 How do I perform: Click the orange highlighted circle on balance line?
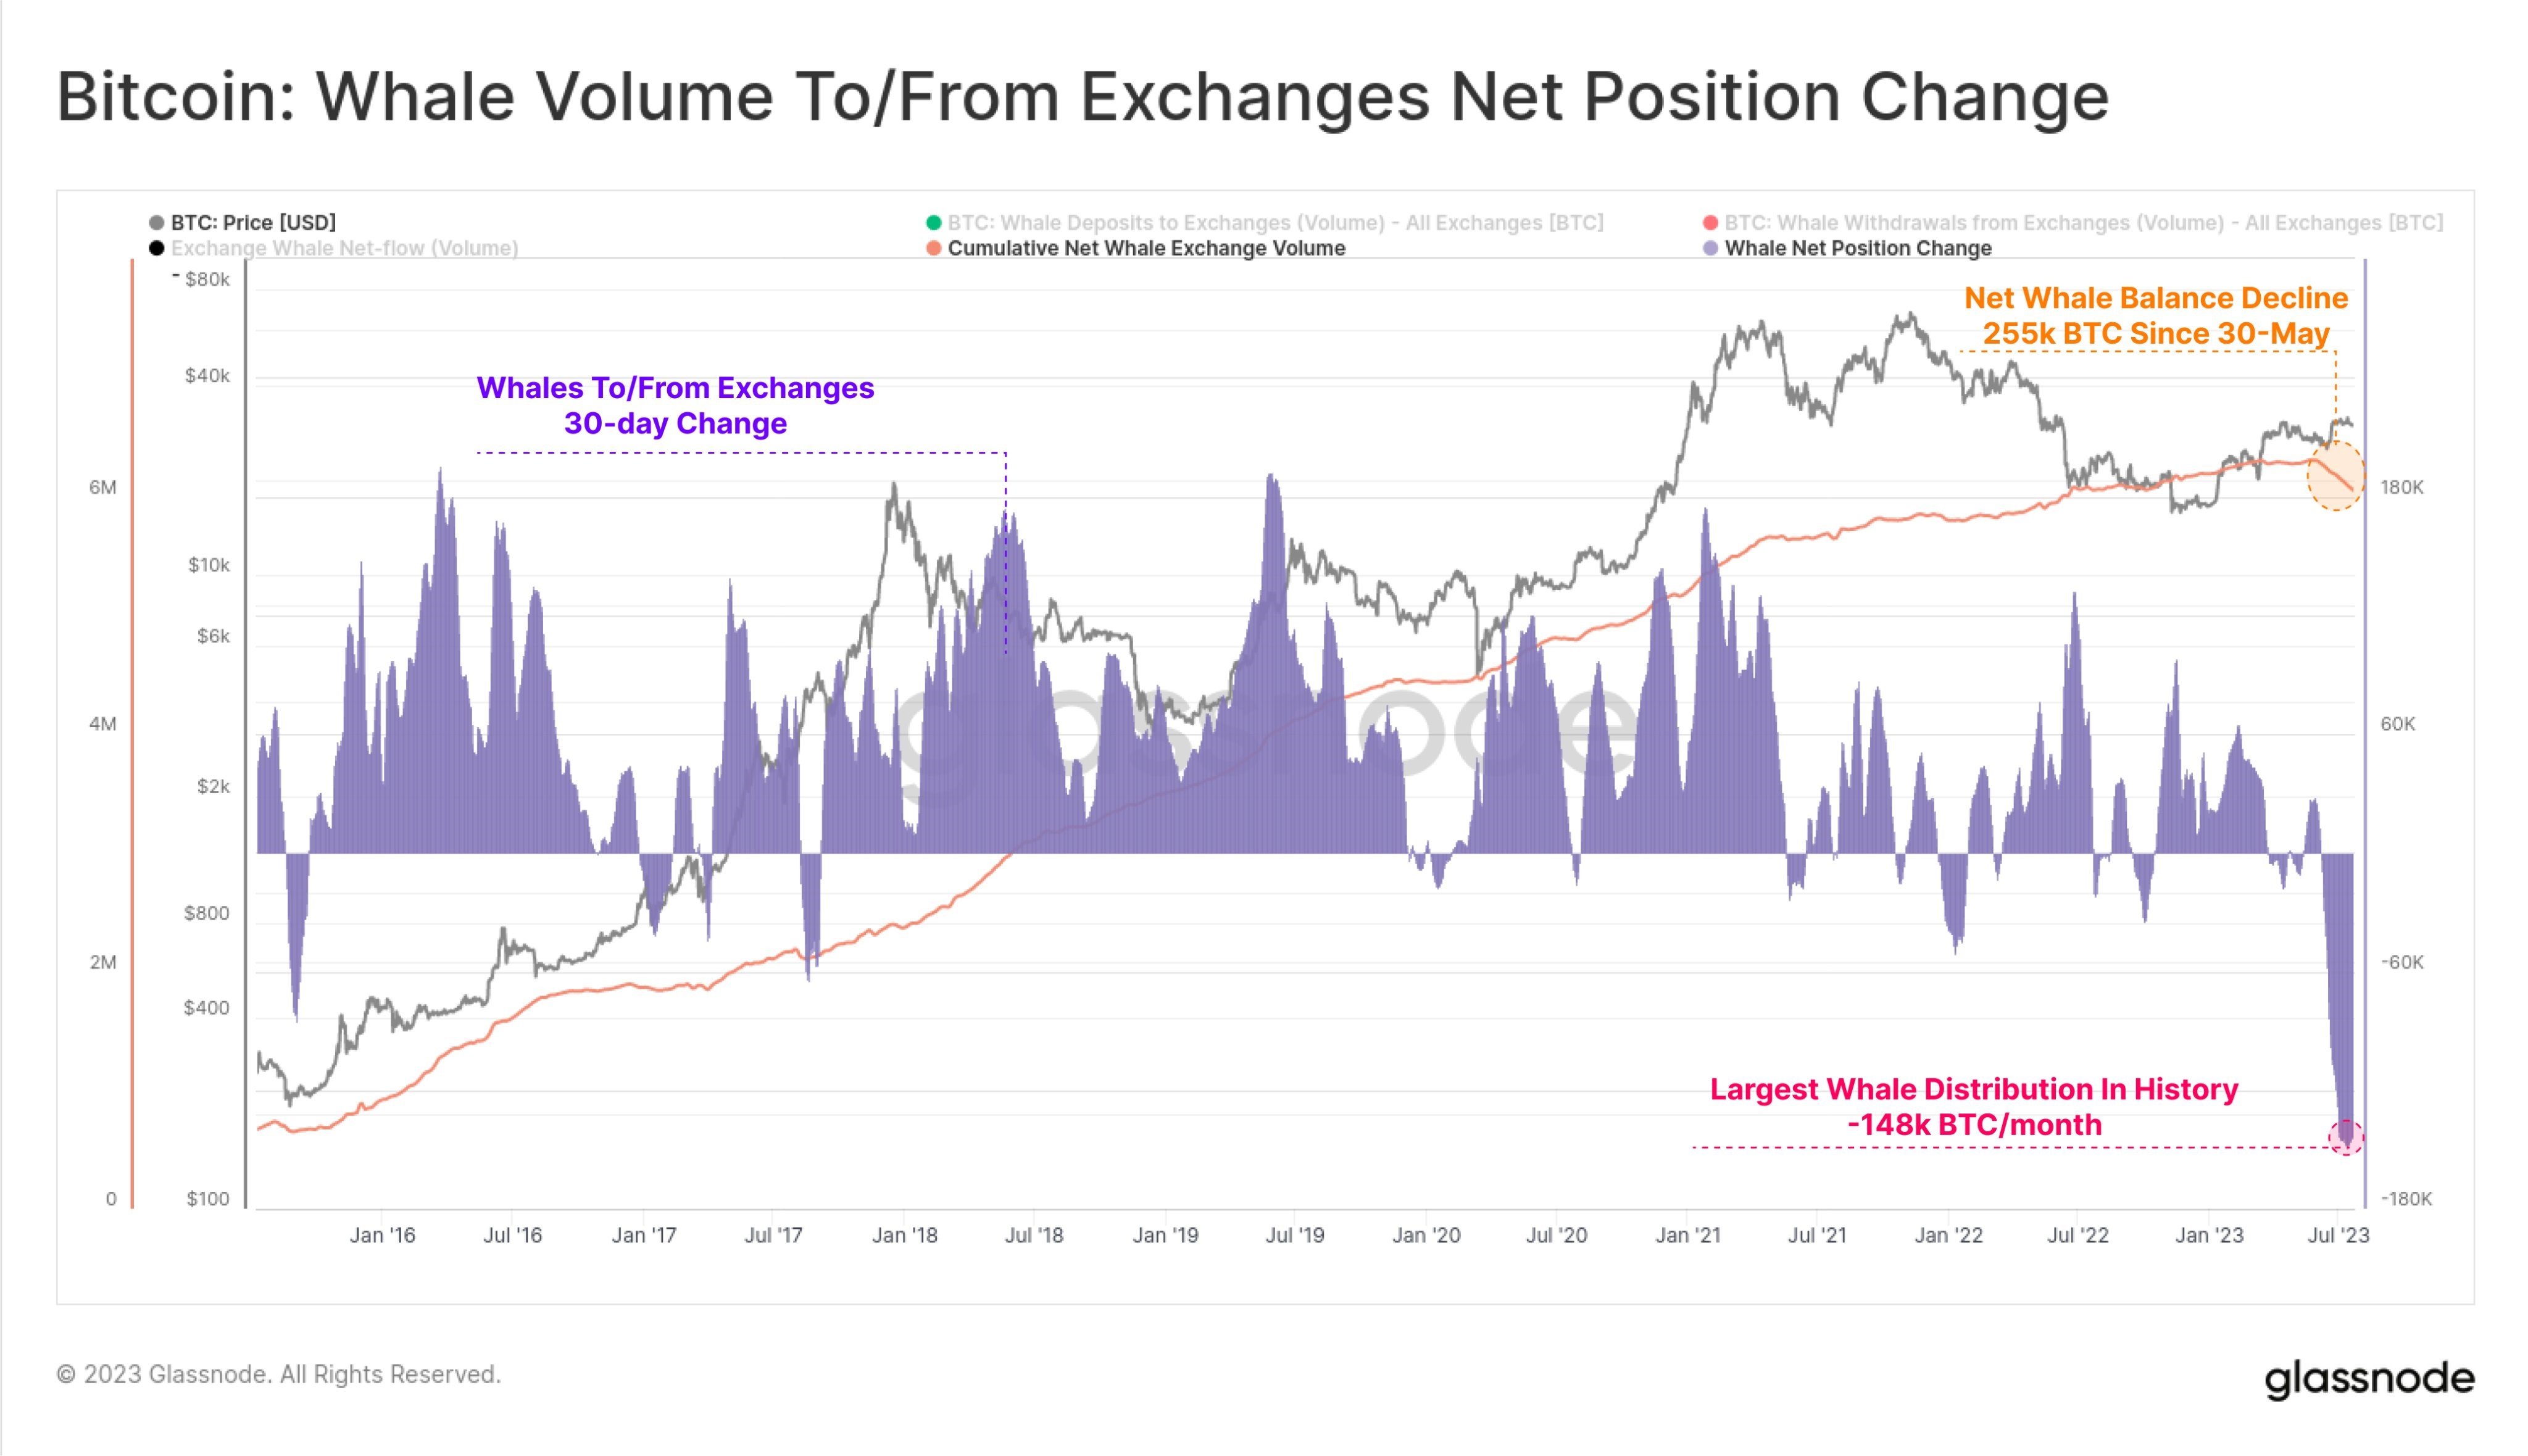click(2336, 475)
